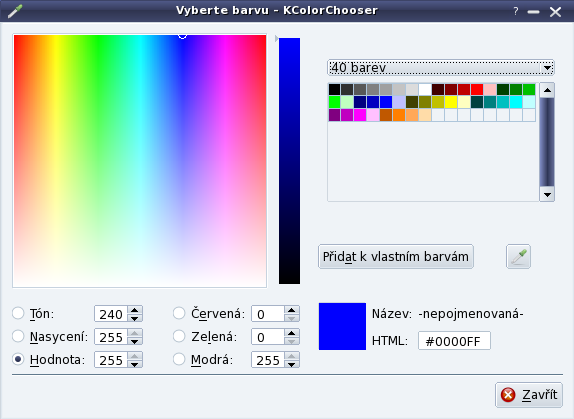Pick the yellow swatch in palette

451,102
